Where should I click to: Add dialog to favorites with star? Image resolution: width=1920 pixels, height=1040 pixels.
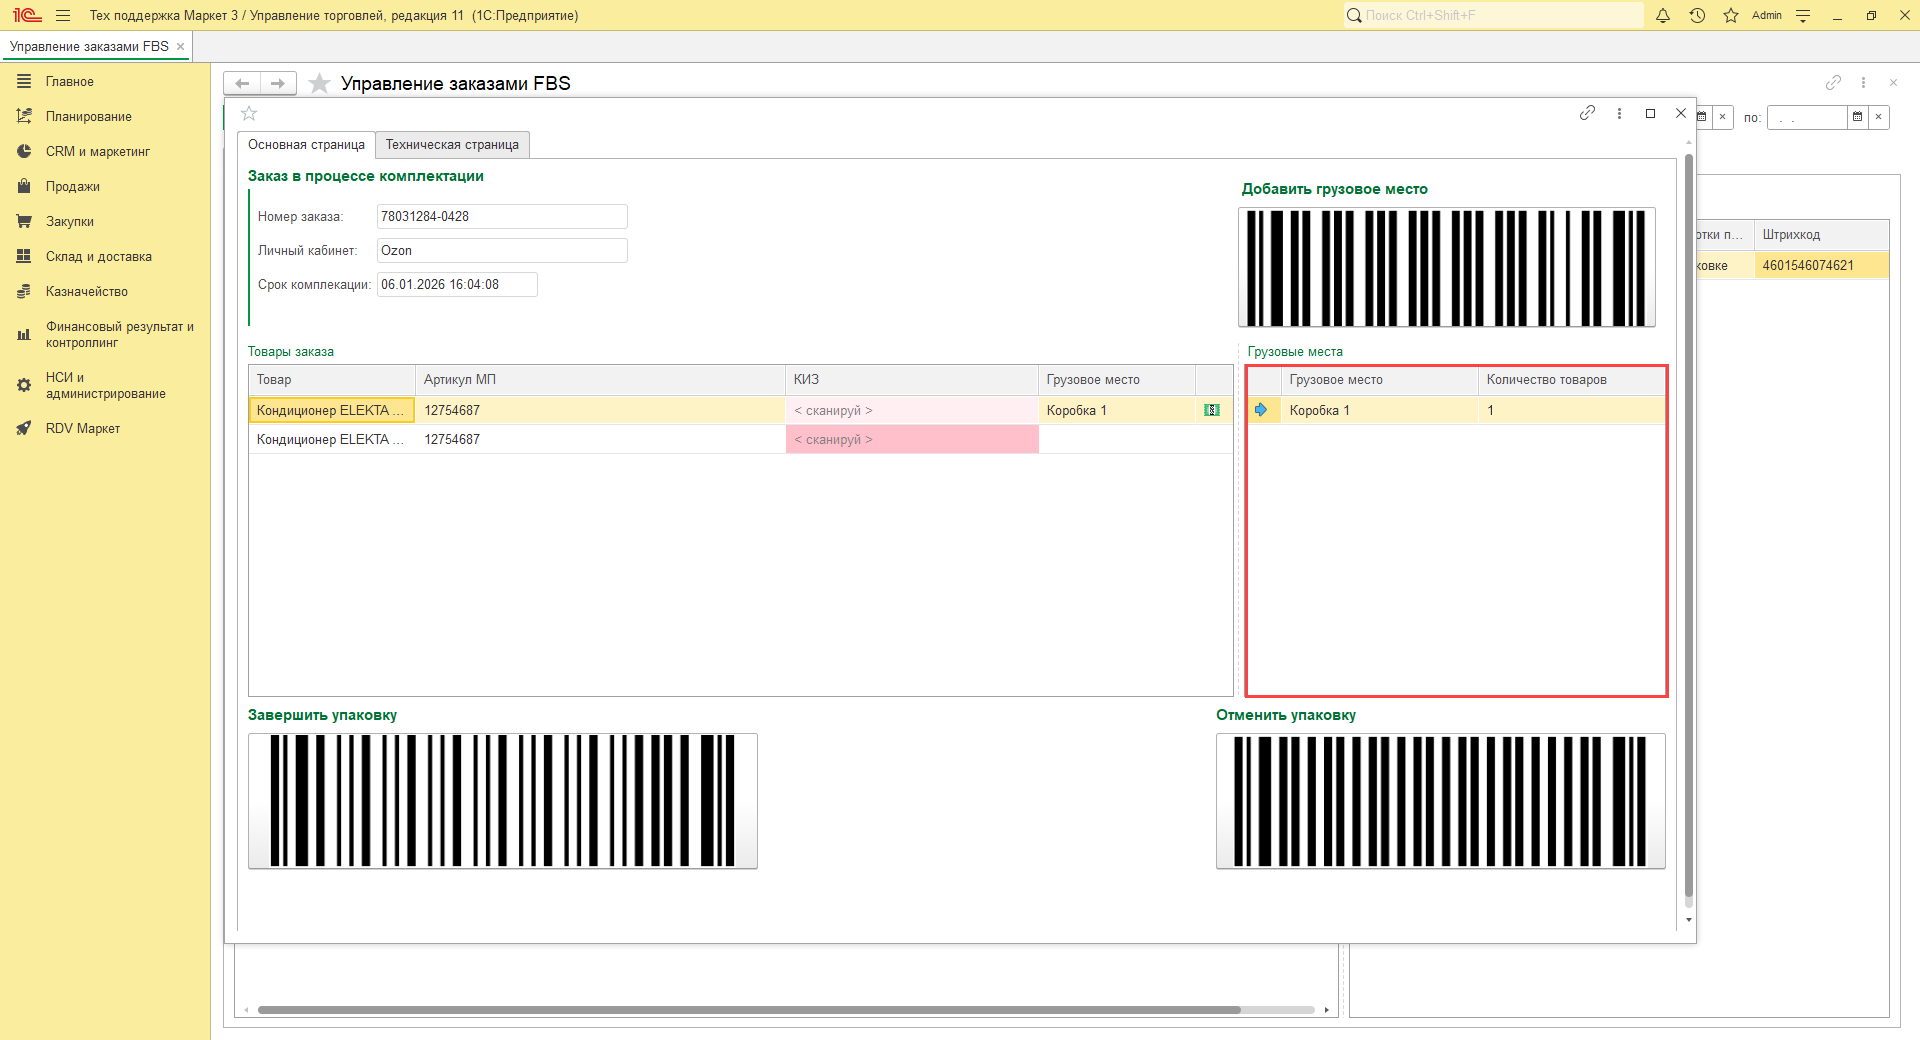(x=250, y=113)
